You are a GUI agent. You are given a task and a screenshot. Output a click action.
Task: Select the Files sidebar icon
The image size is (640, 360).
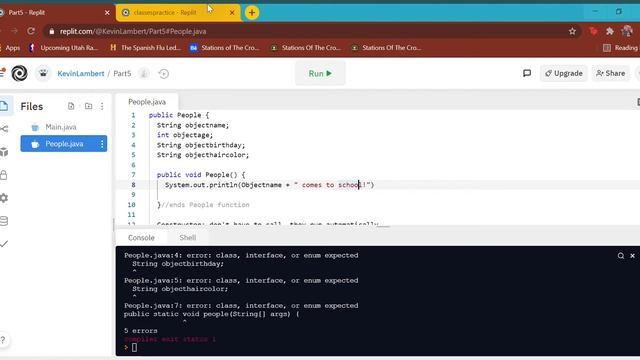(x=4, y=106)
